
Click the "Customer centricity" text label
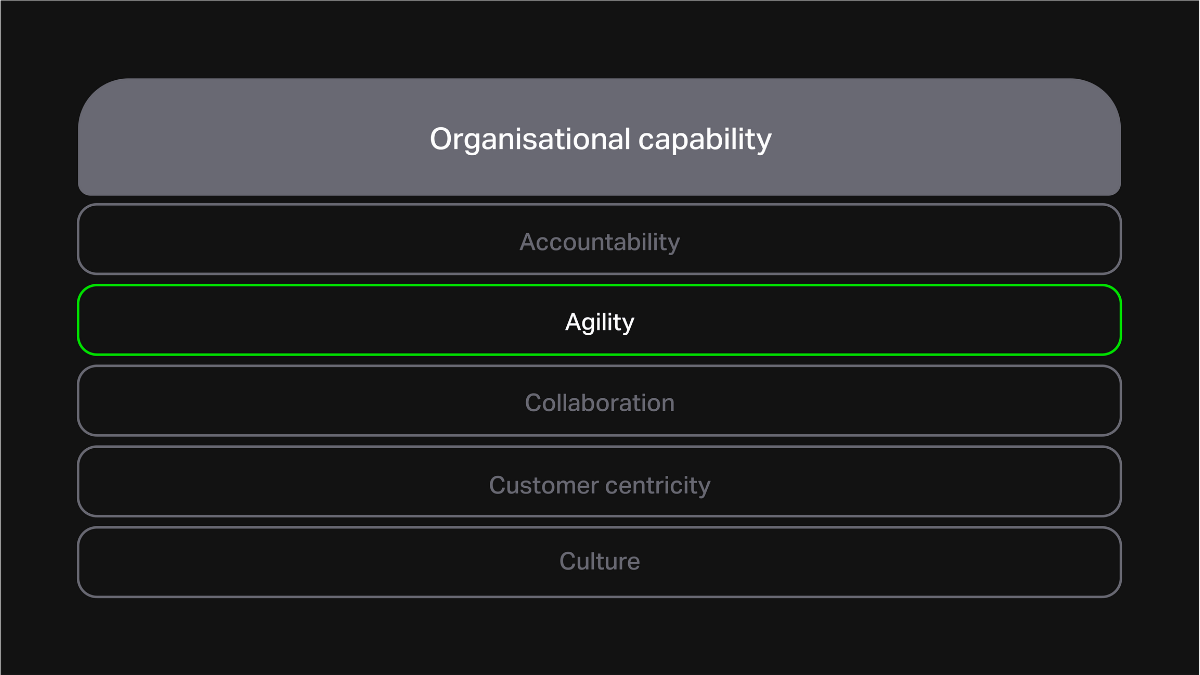(x=600, y=485)
